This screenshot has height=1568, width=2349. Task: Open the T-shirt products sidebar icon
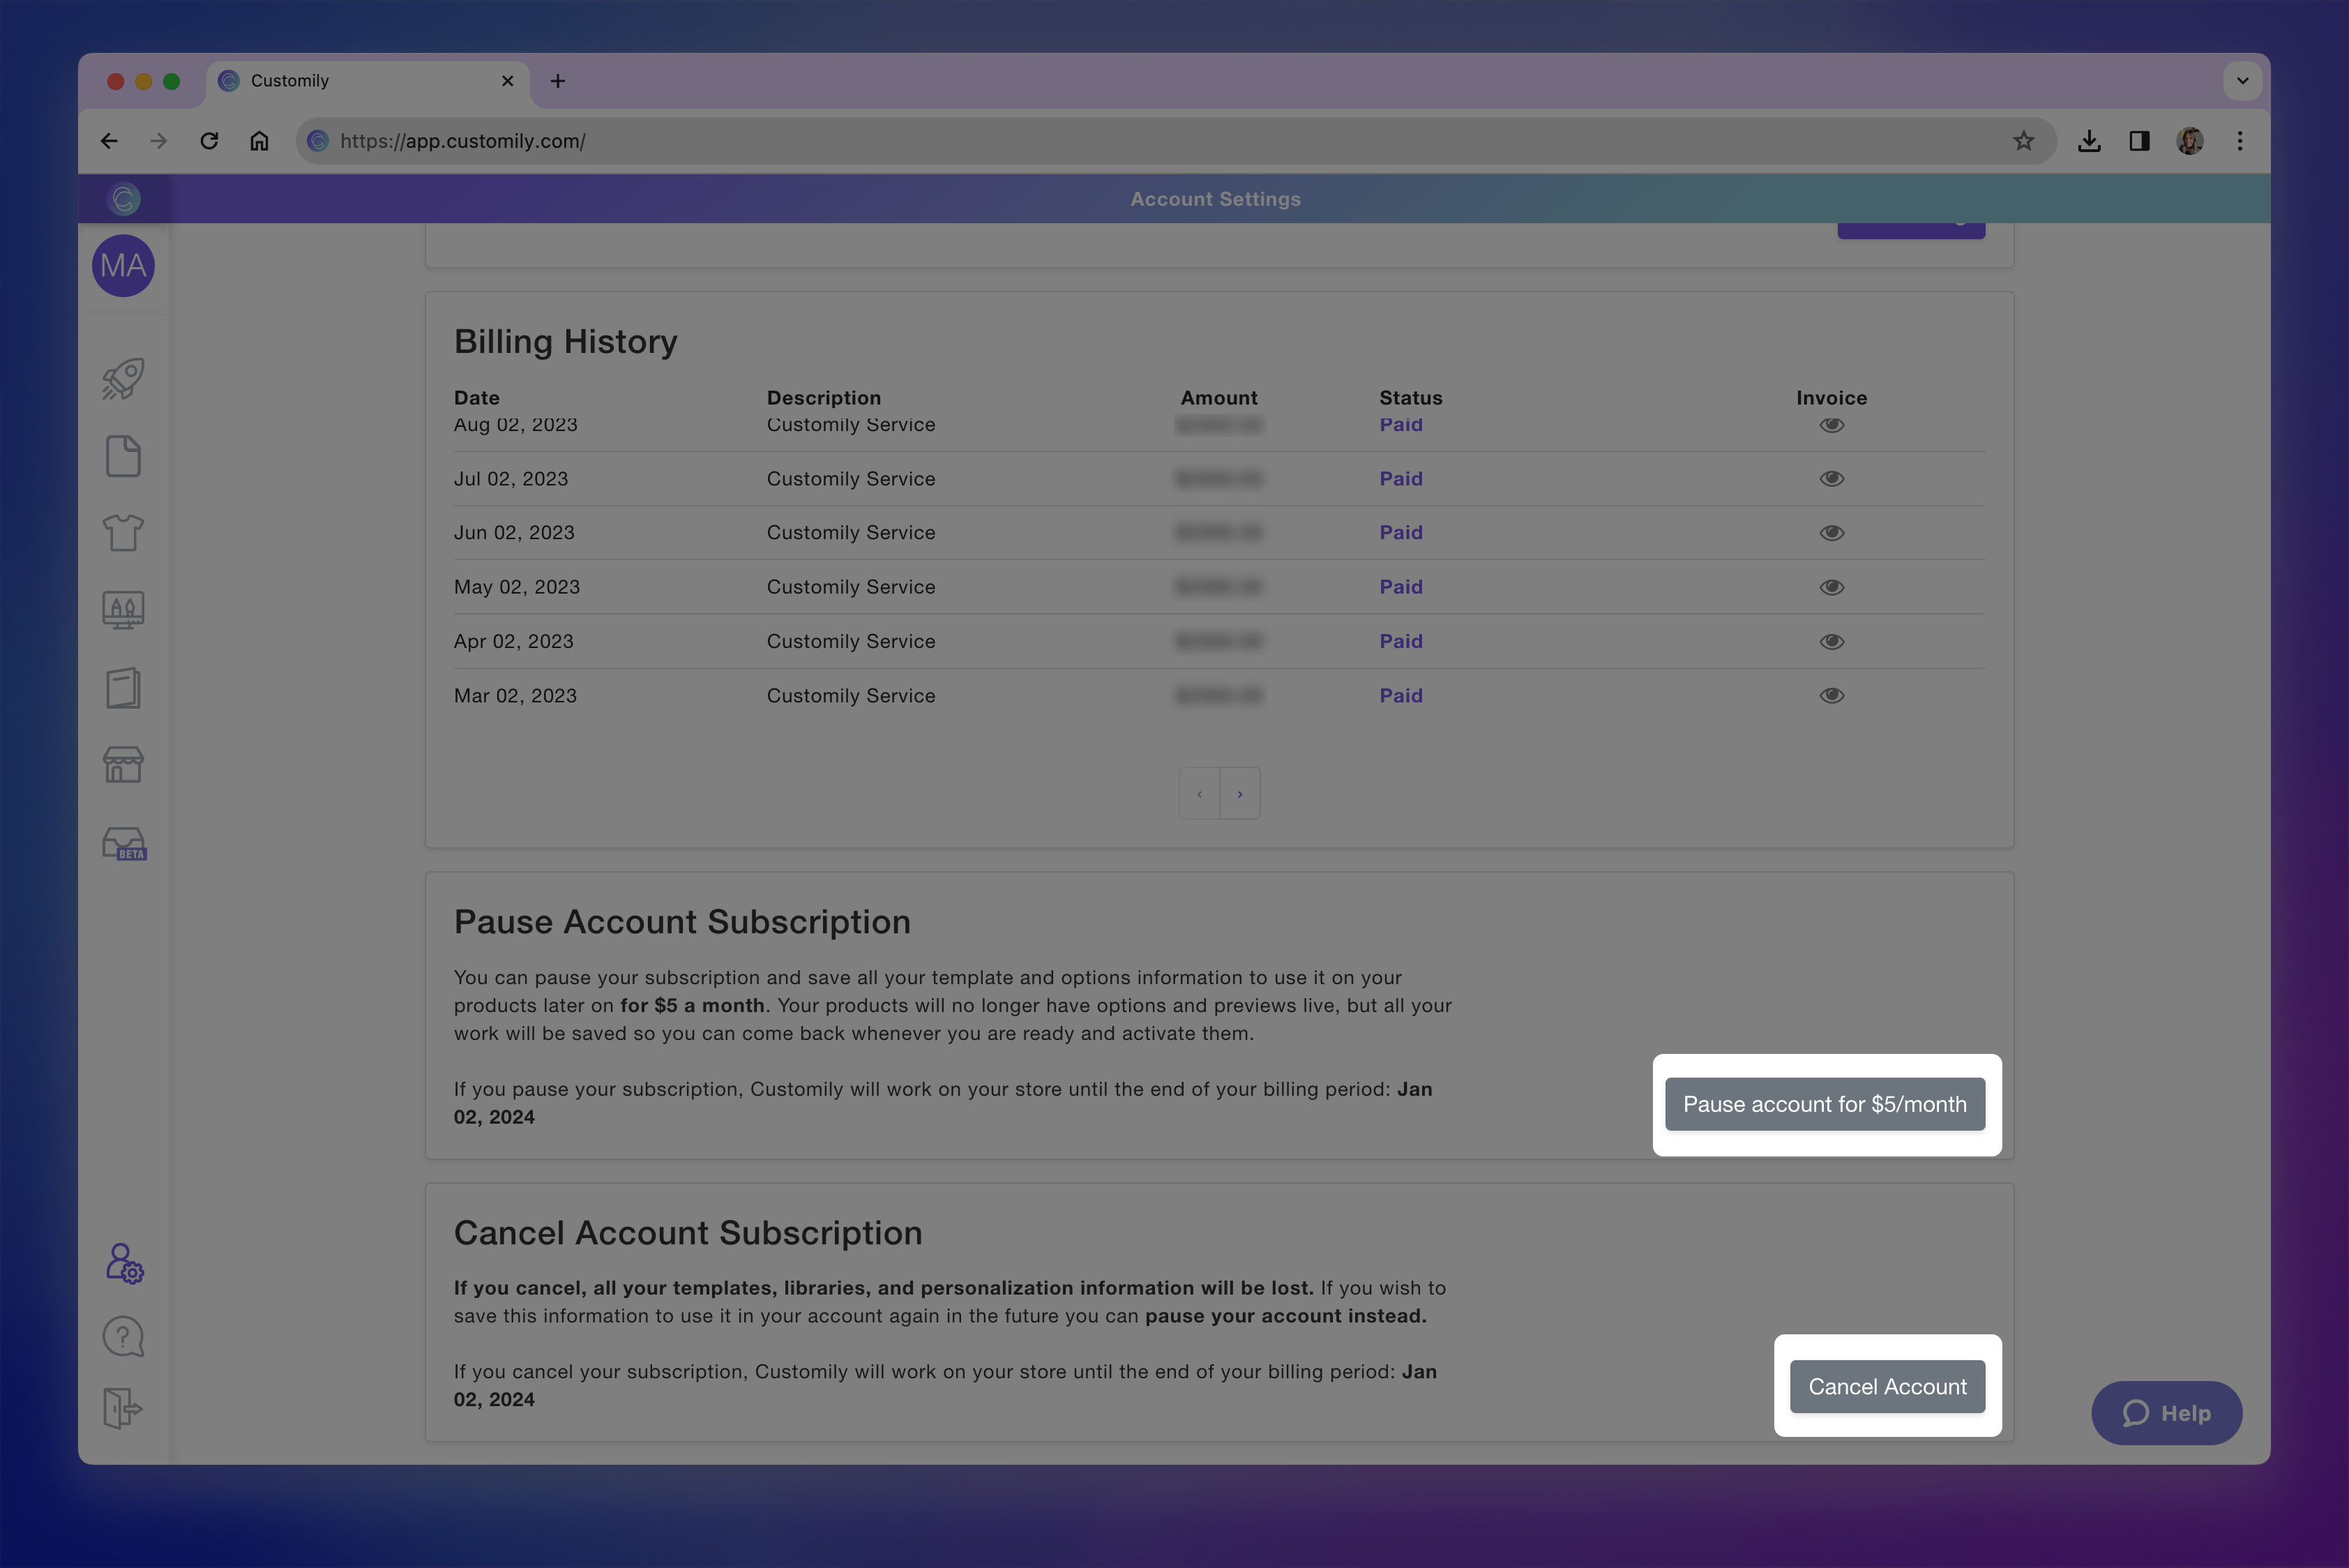pyautogui.click(x=123, y=533)
